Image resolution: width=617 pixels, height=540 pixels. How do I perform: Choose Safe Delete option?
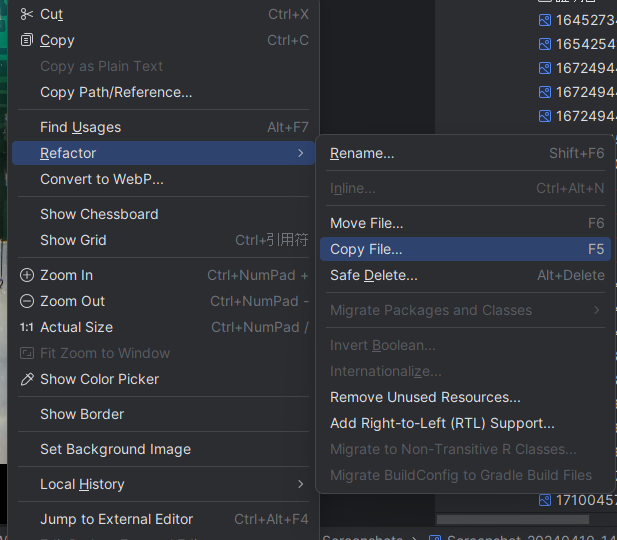point(374,275)
